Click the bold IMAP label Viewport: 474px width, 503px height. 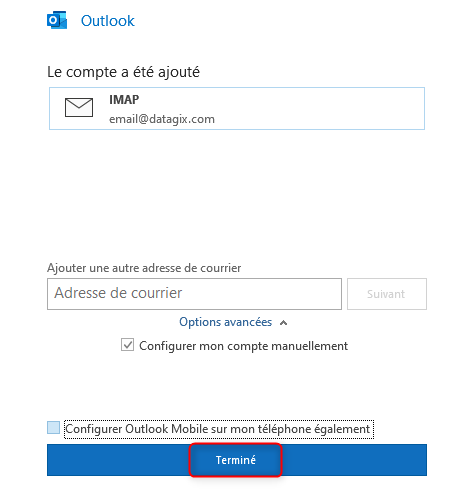click(124, 99)
